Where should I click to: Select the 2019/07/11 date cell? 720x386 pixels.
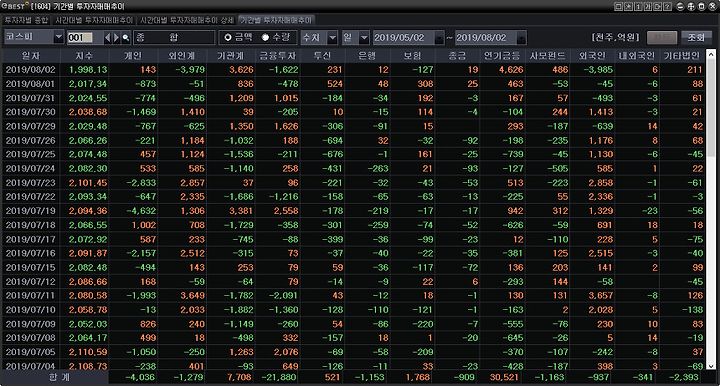pyautogui.click(x=31, y=296)
